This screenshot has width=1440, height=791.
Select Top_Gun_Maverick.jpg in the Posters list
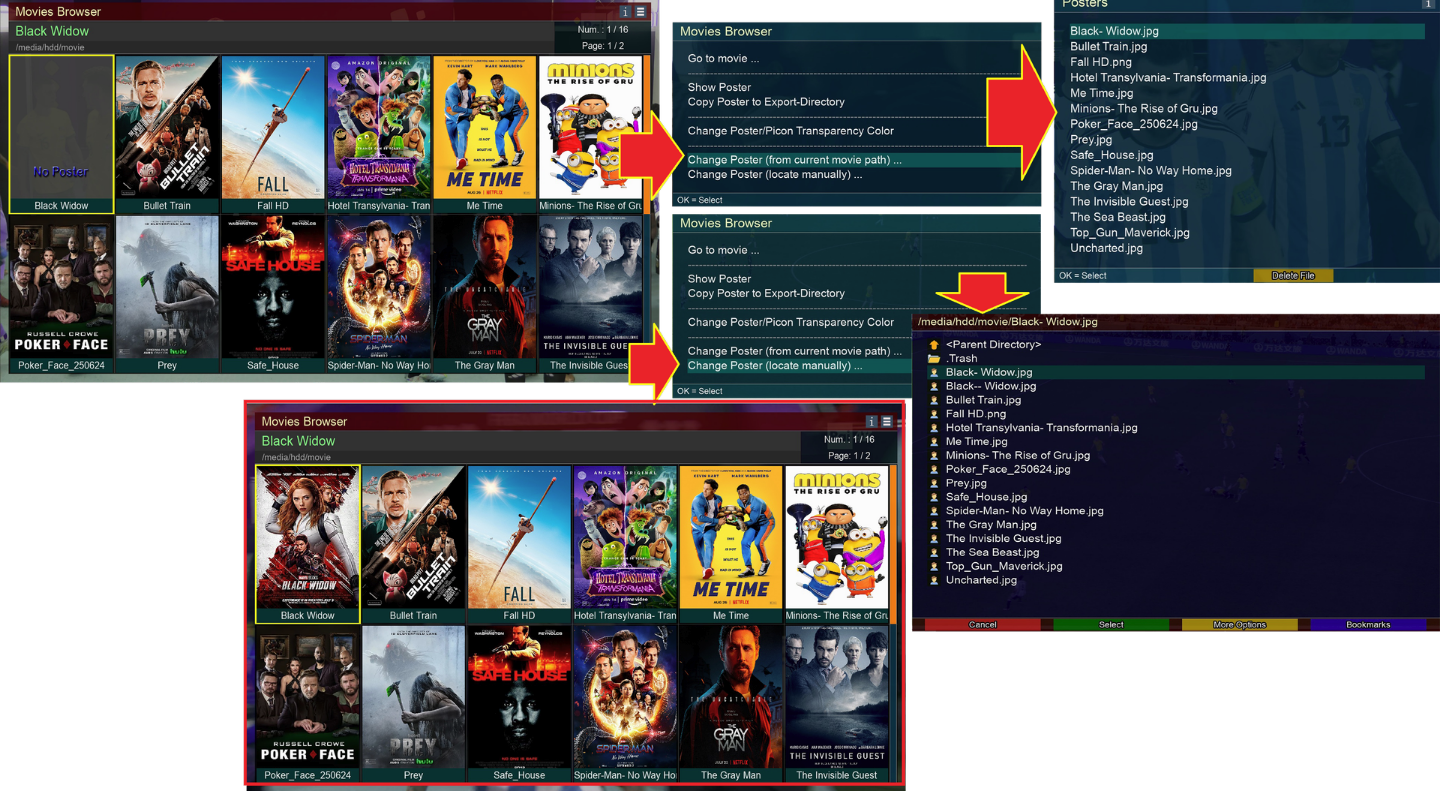click(x=1130, y=233)
